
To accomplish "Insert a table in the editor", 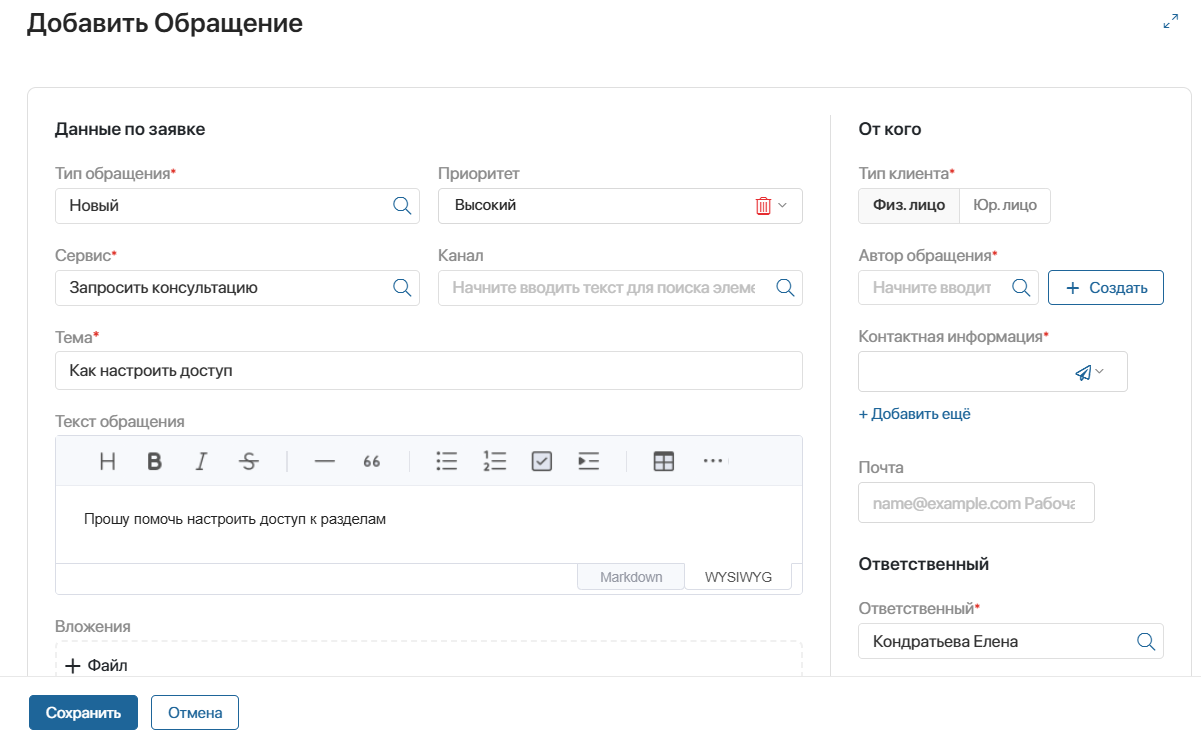I will tap(663, 461).
